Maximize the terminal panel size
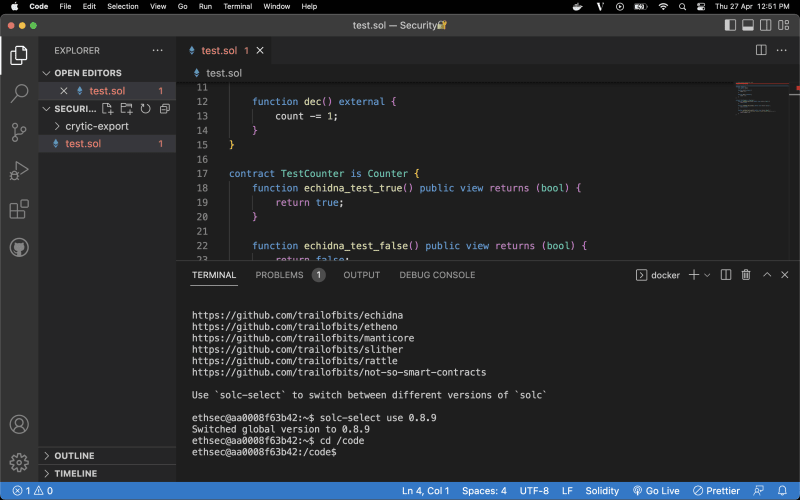The image size is (800, 500). 767,275
